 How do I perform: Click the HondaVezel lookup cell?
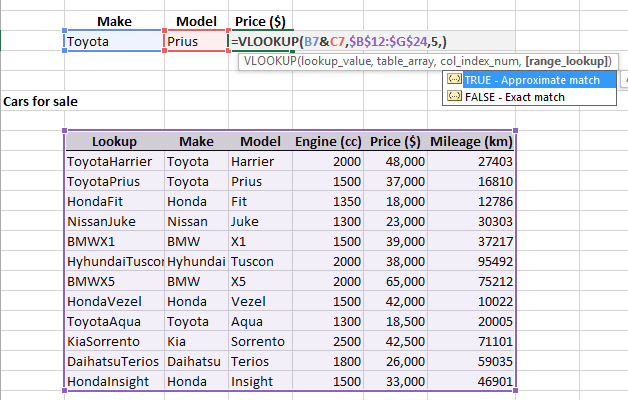click(114, 302)
